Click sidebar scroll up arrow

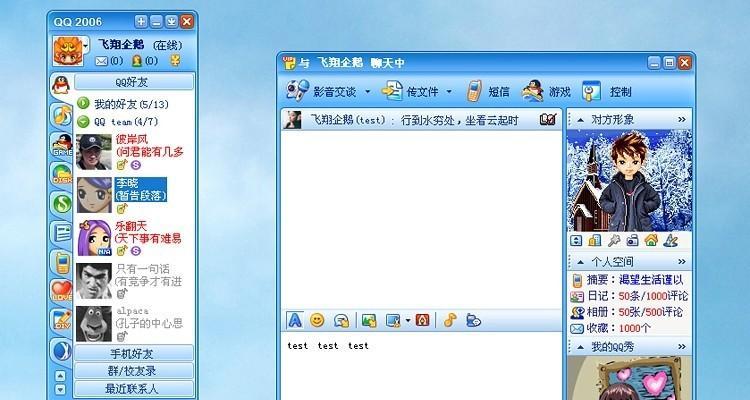60,376
